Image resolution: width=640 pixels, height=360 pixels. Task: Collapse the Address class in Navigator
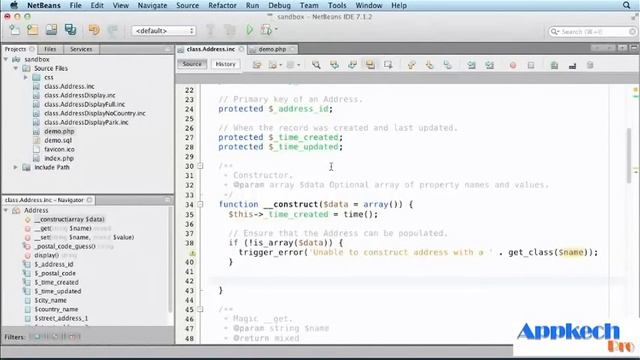(x=6, y=210)
